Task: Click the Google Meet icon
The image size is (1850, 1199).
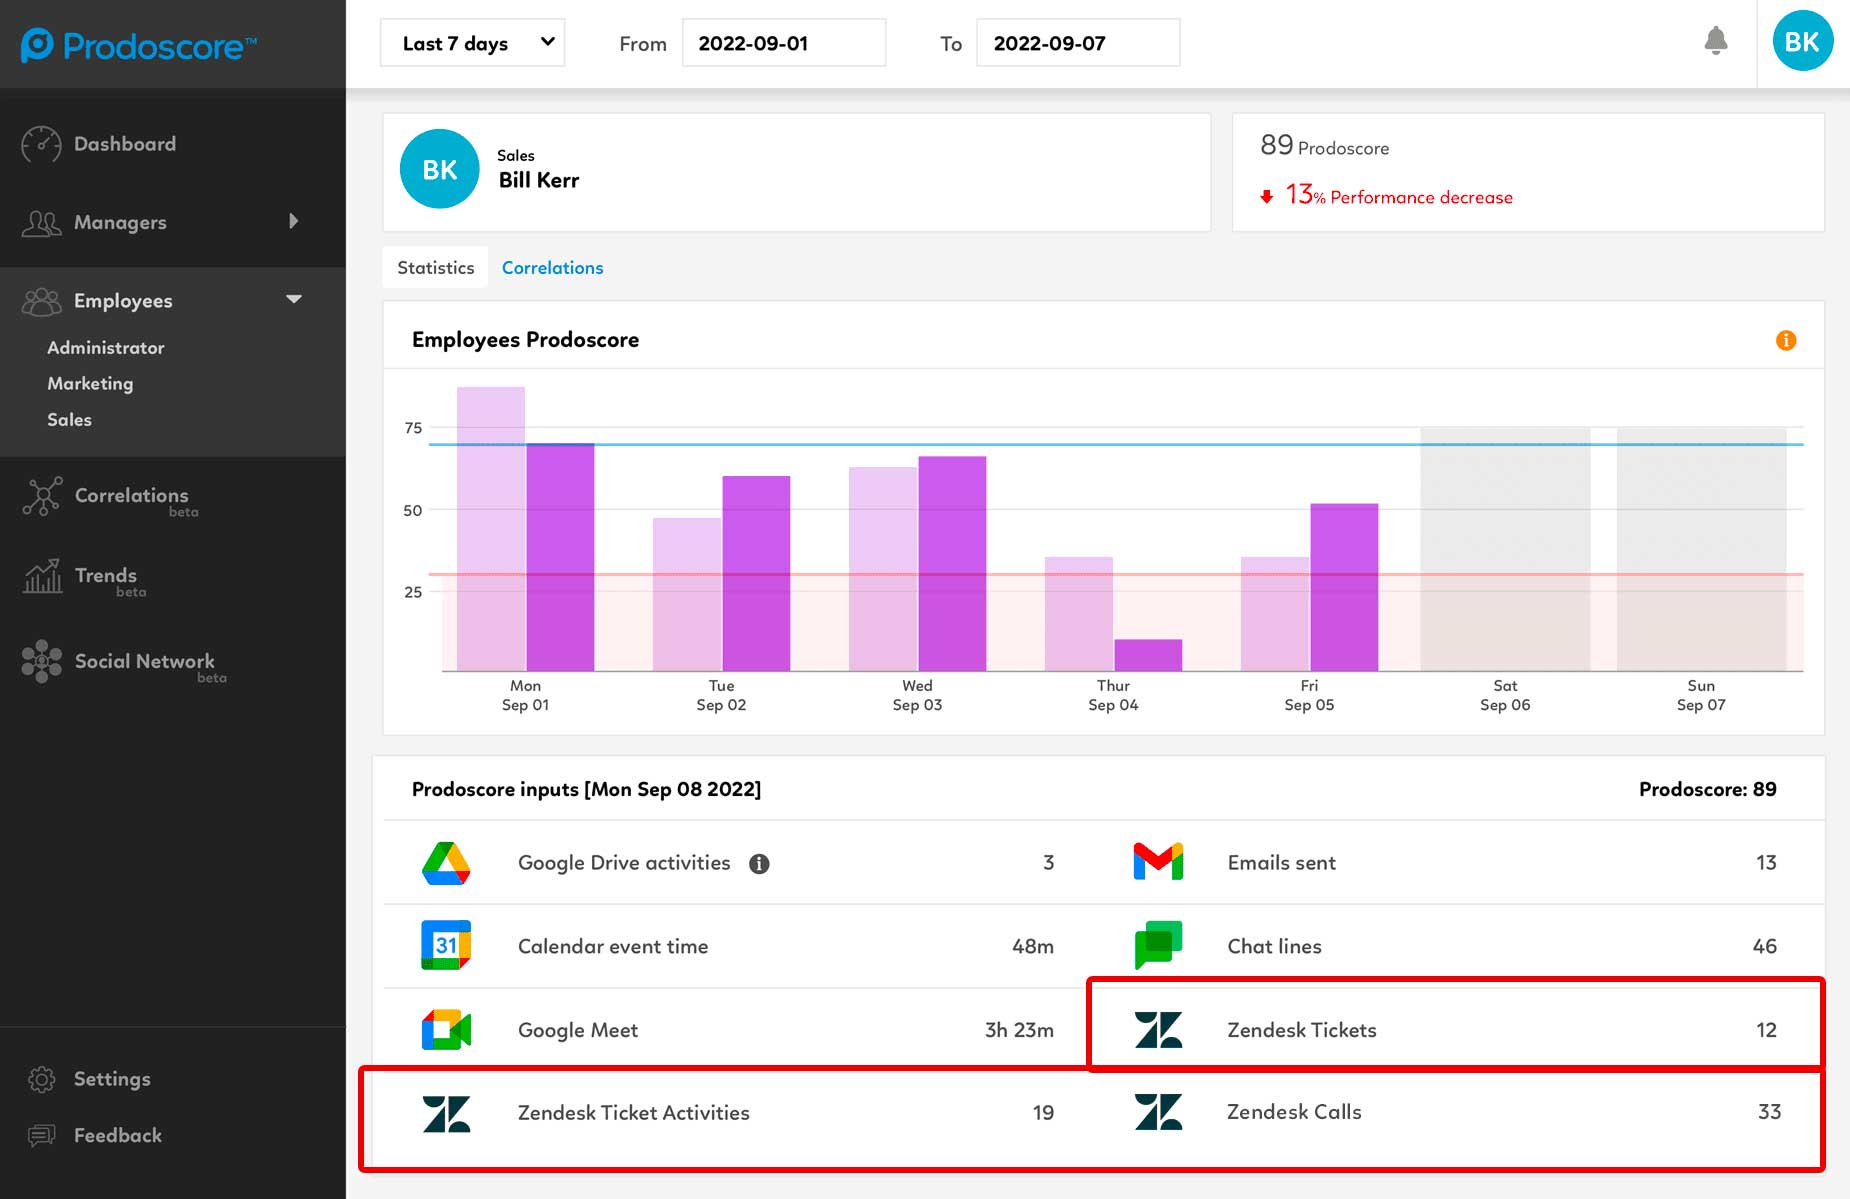Action: (446, 1030)
